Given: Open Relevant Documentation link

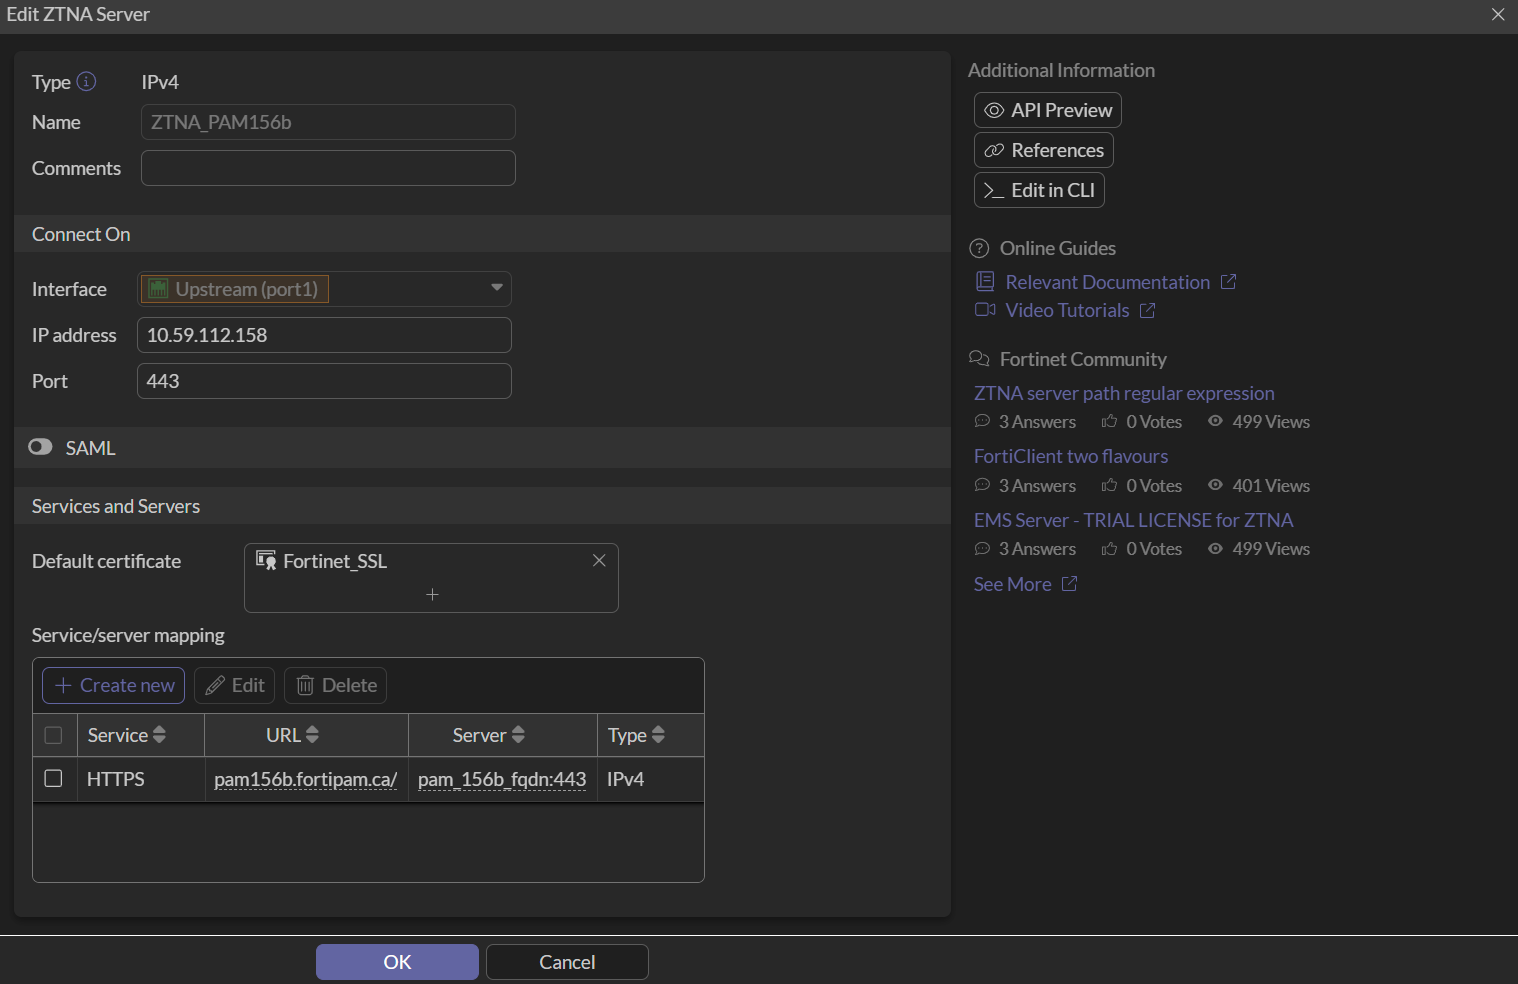Looking at the screenshot, I should pyautogui.click(x=1107, y=283).
